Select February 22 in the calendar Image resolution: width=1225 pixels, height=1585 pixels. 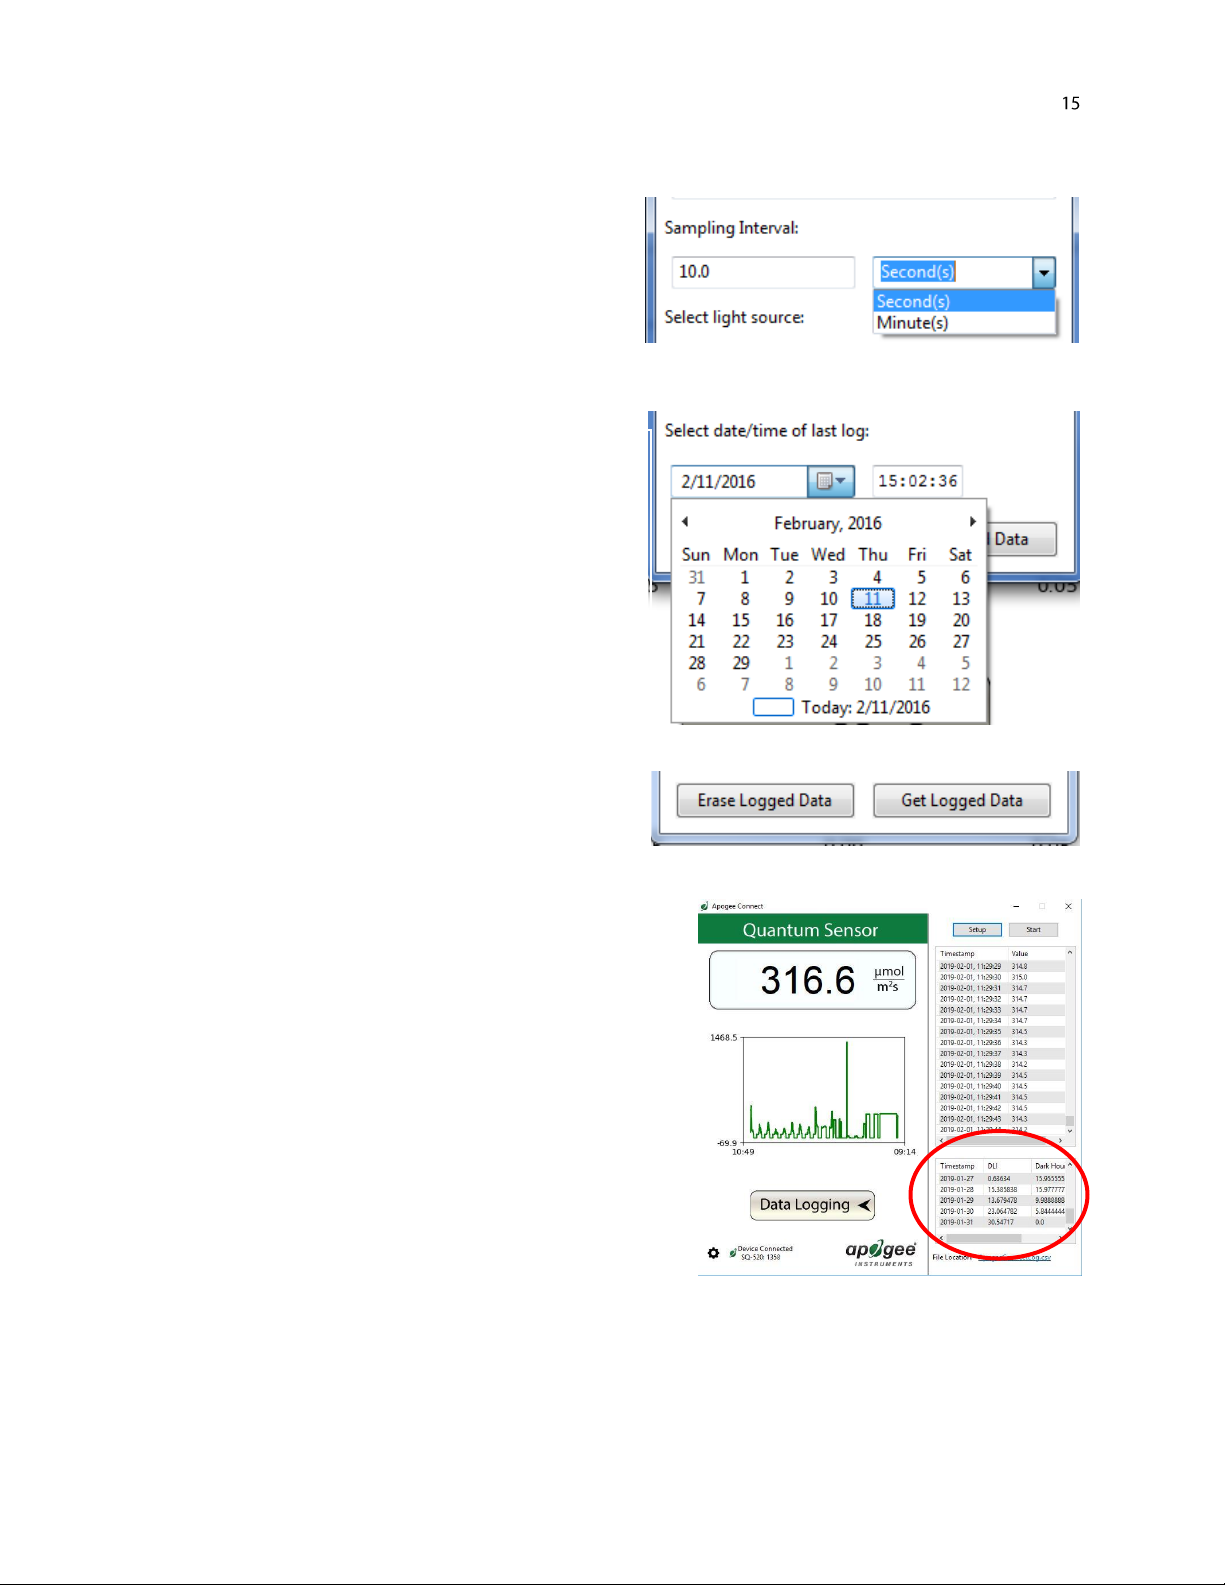(x=741, y=642)
